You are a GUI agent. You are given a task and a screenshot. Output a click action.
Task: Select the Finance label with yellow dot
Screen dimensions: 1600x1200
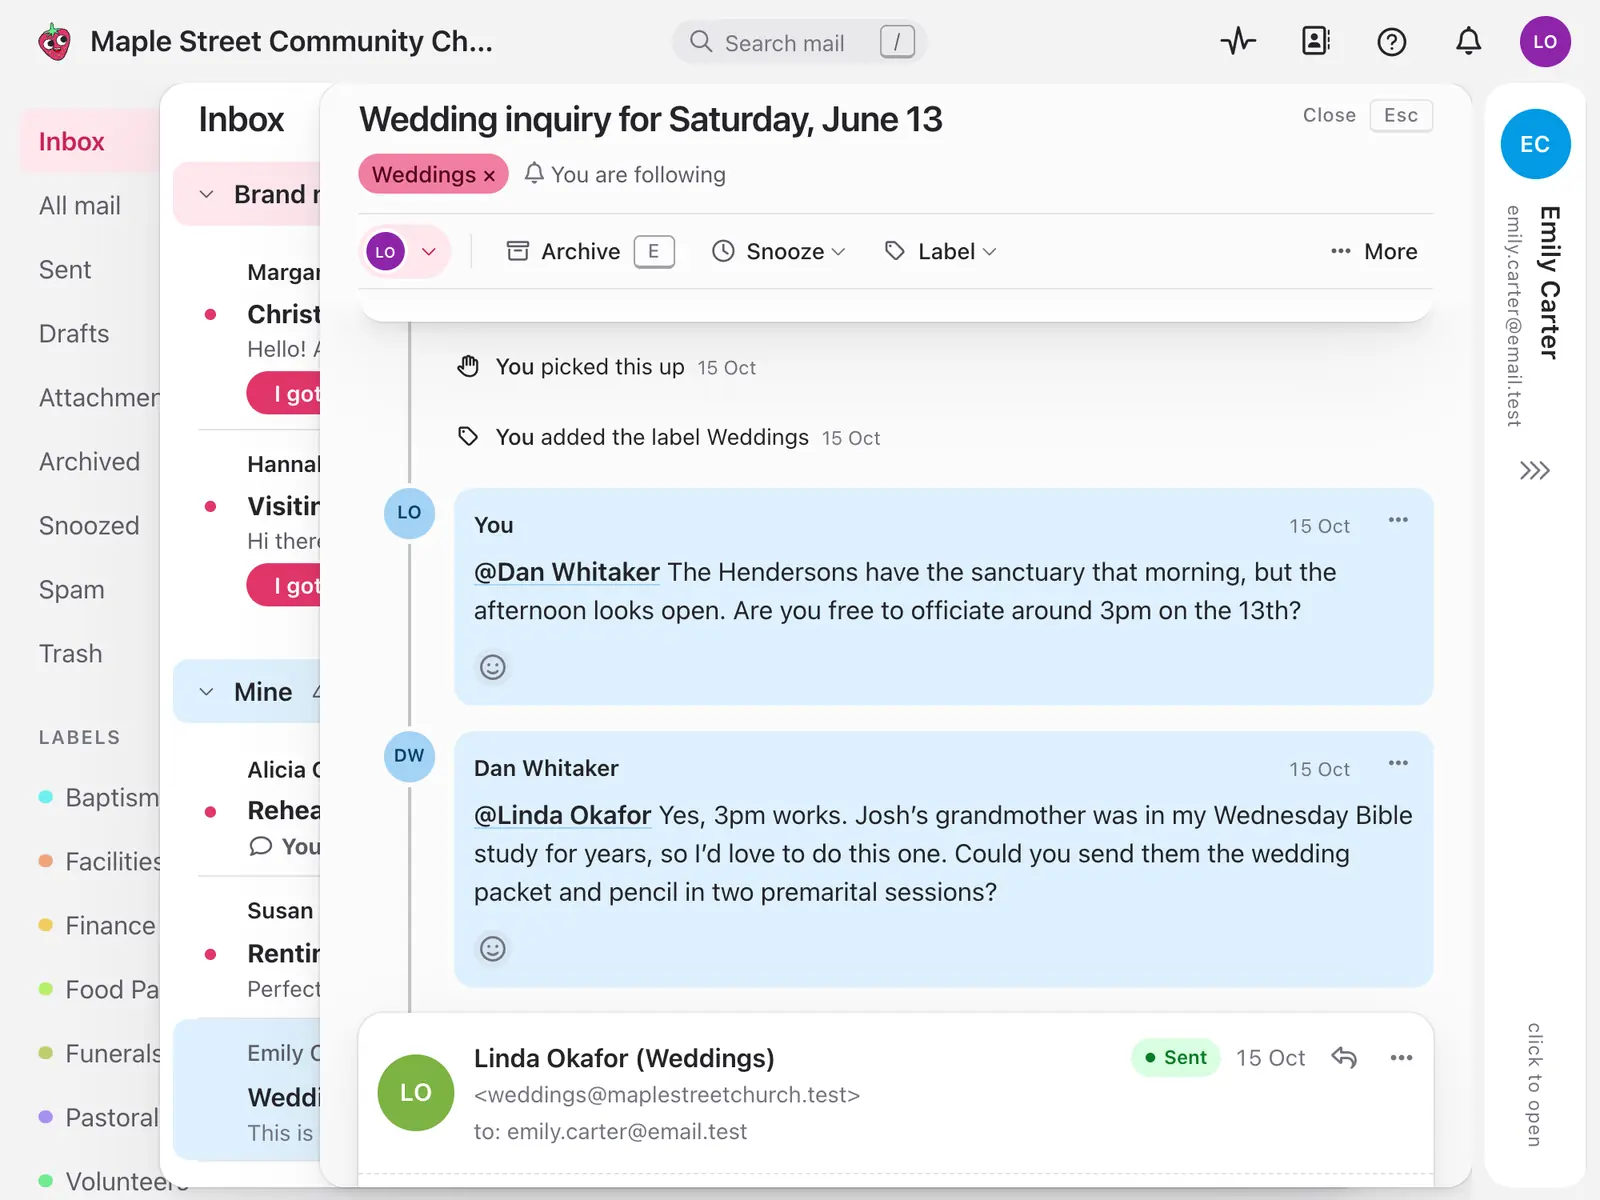pyautogui.click(x=97, y=926)
